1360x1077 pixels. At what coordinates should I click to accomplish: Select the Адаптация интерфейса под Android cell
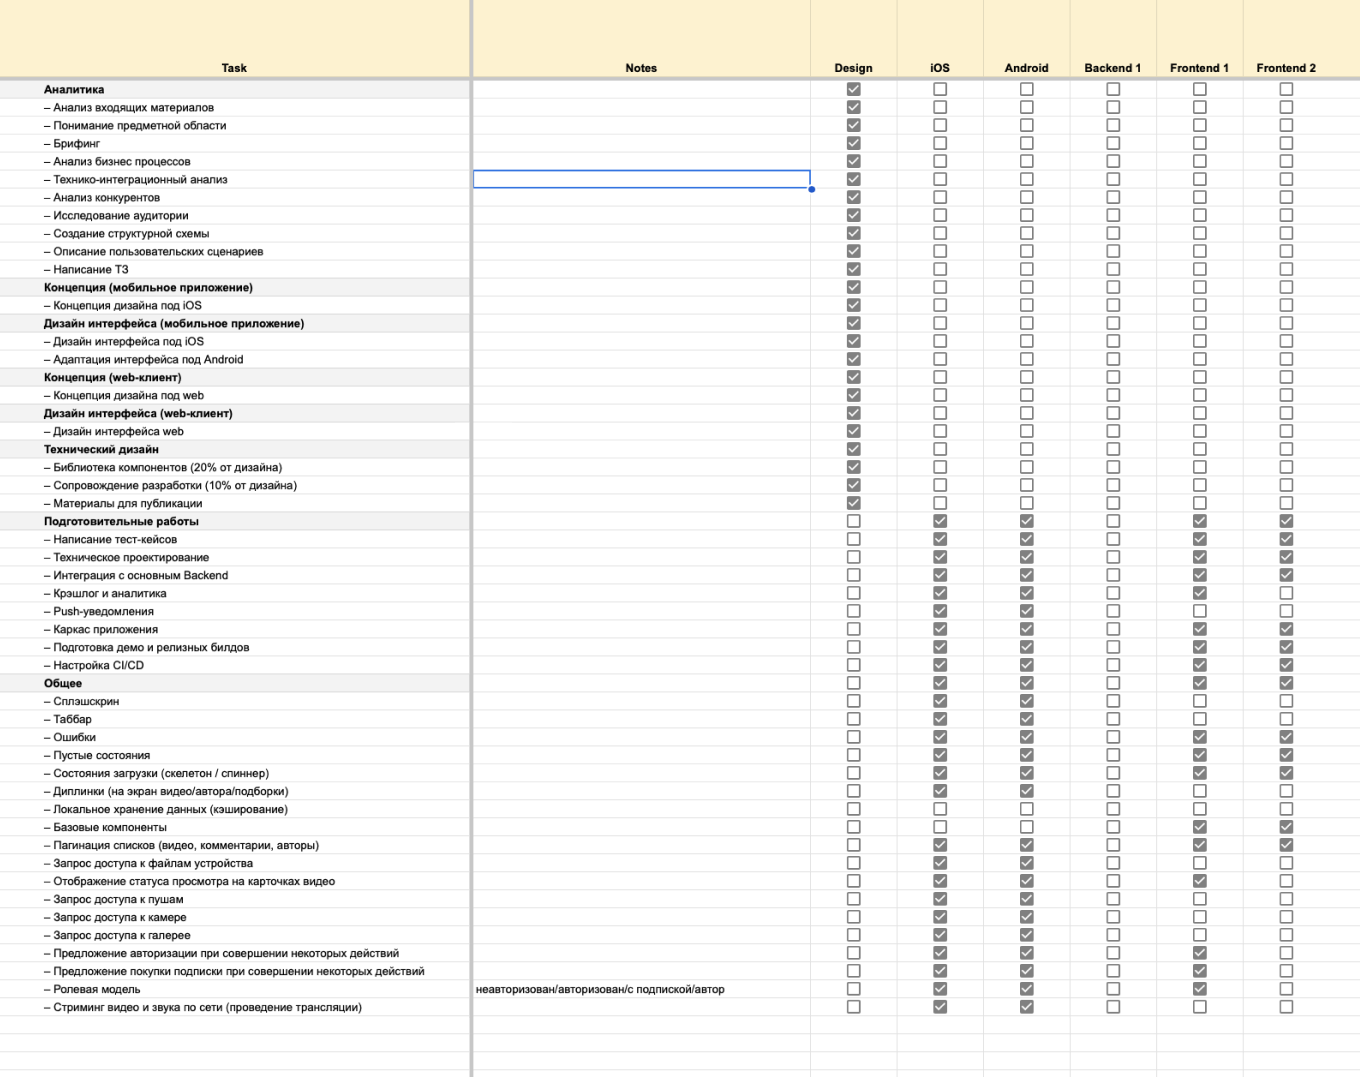coord(234,359)
